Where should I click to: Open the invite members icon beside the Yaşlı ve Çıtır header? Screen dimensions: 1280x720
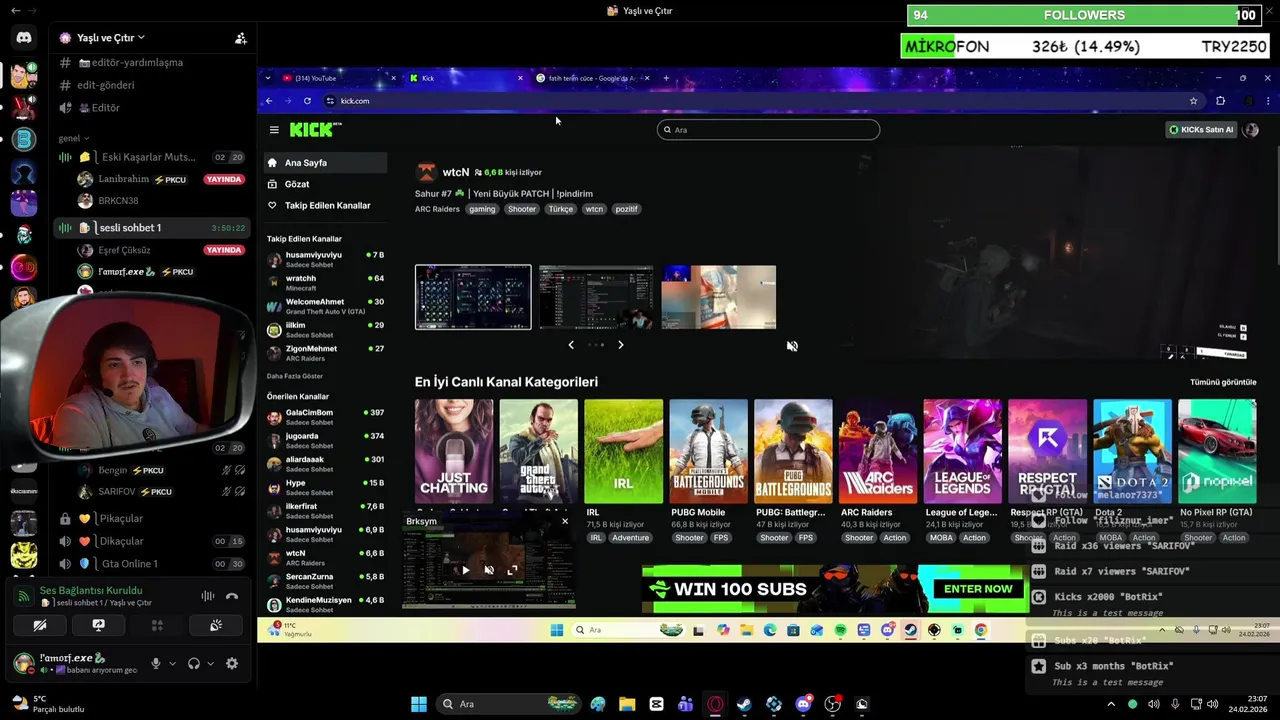click(x=241, y=38)
